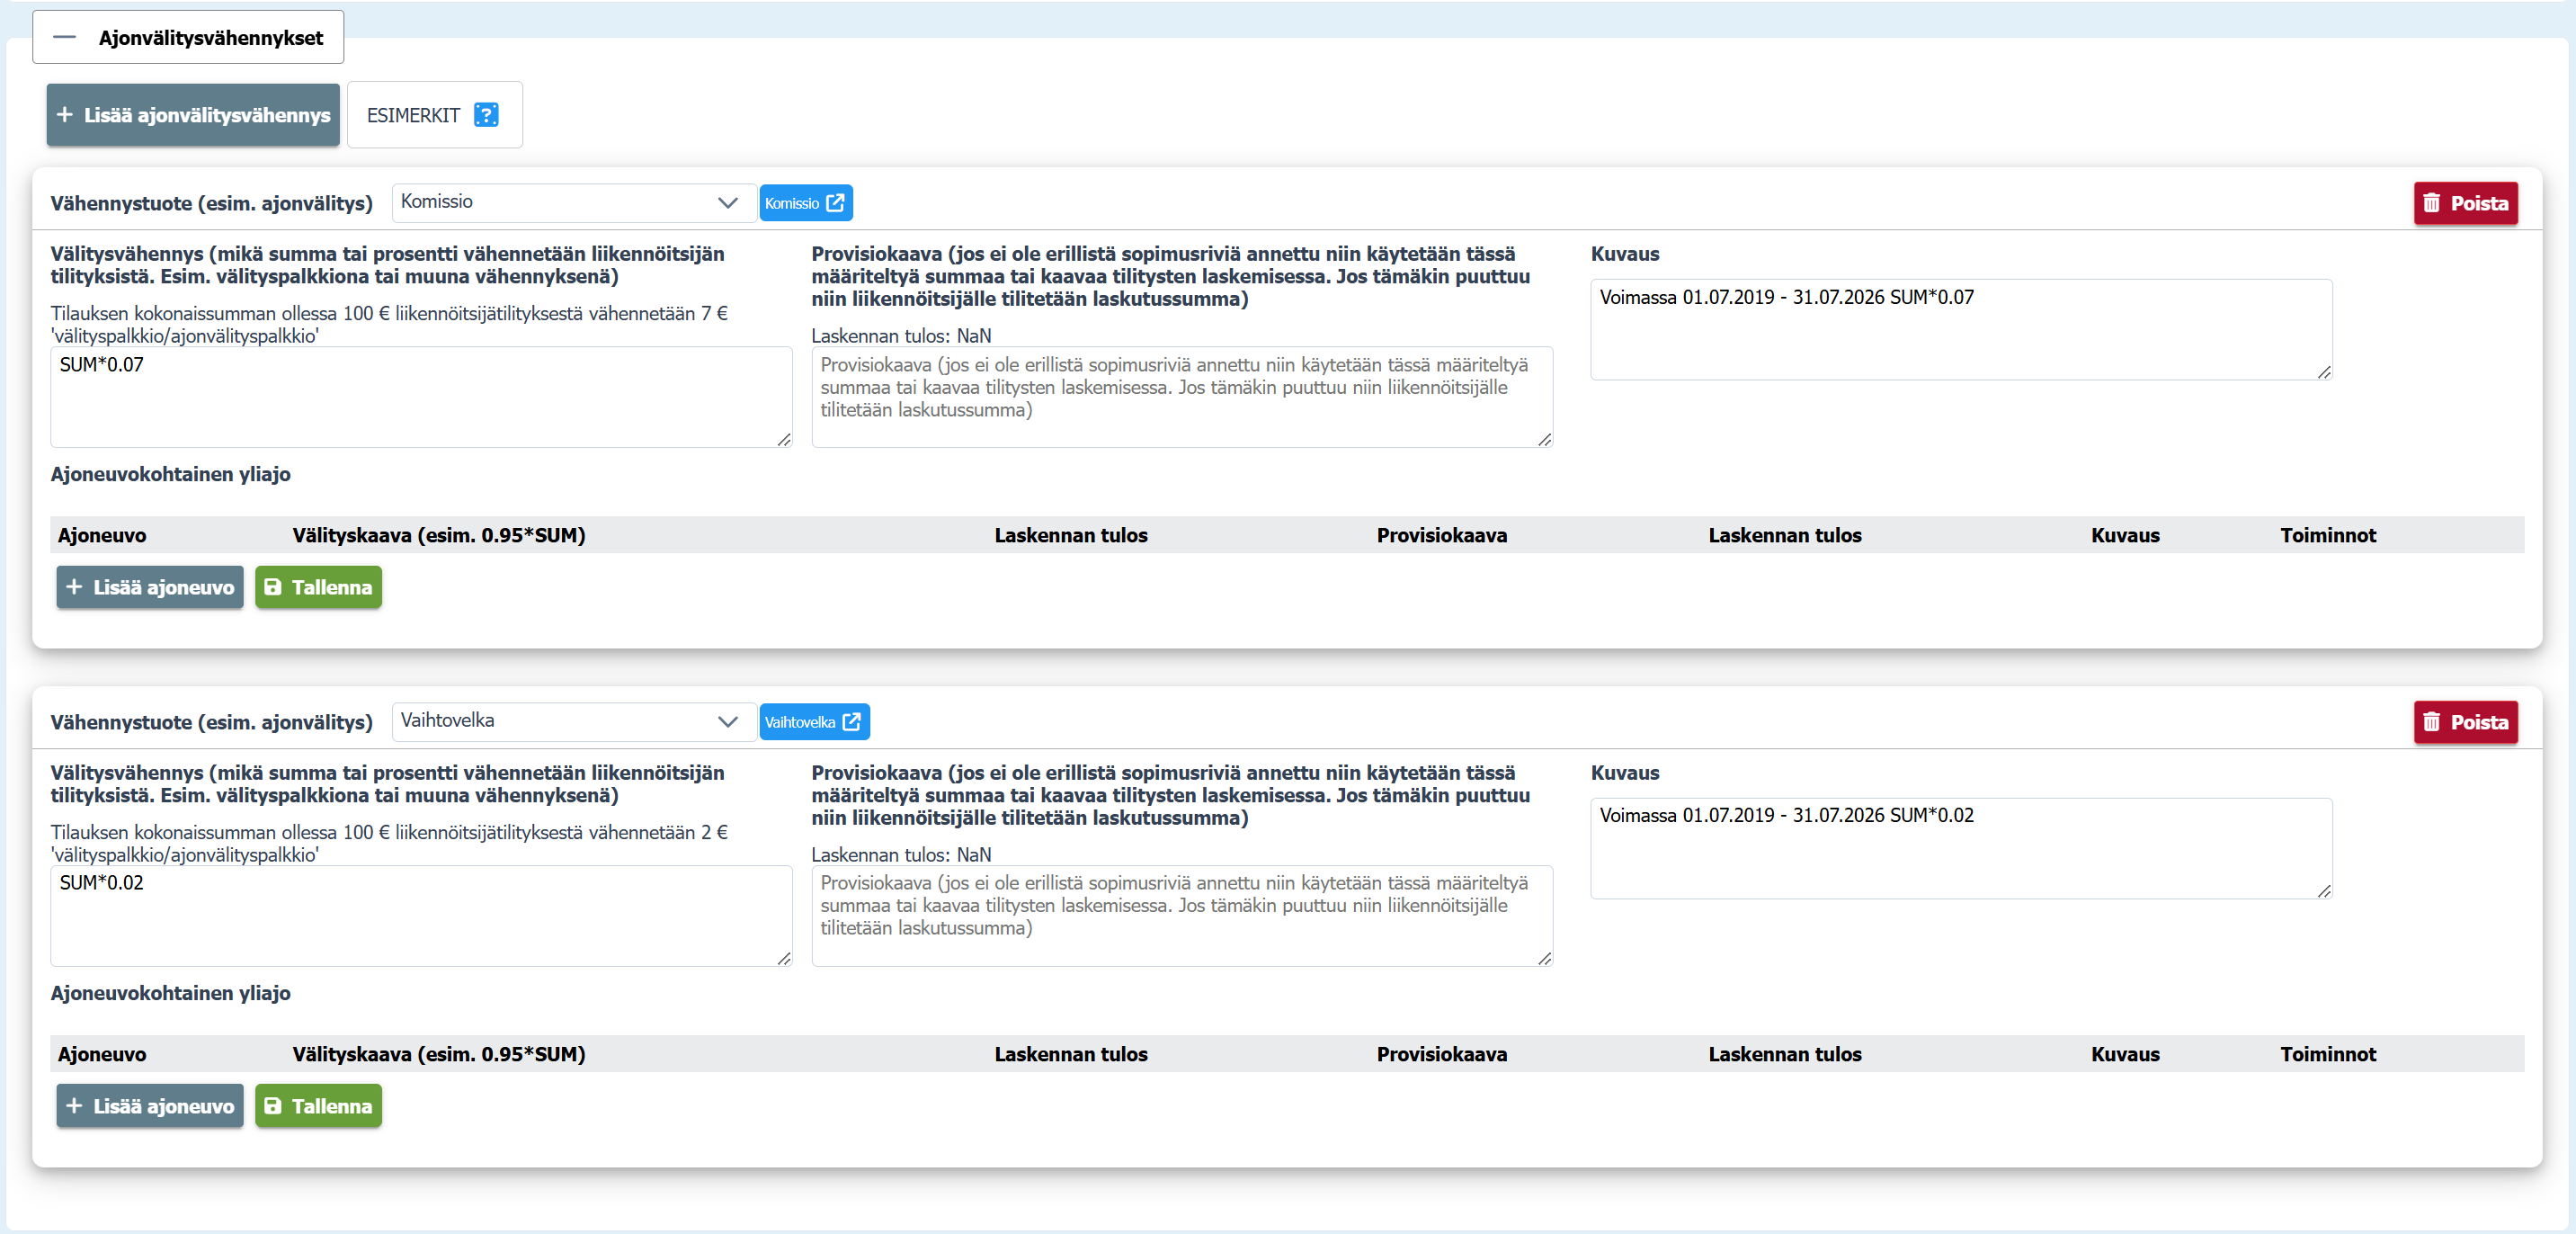Click plus icon on Lisää ajonvälitysvähennys

click(65, 115)
